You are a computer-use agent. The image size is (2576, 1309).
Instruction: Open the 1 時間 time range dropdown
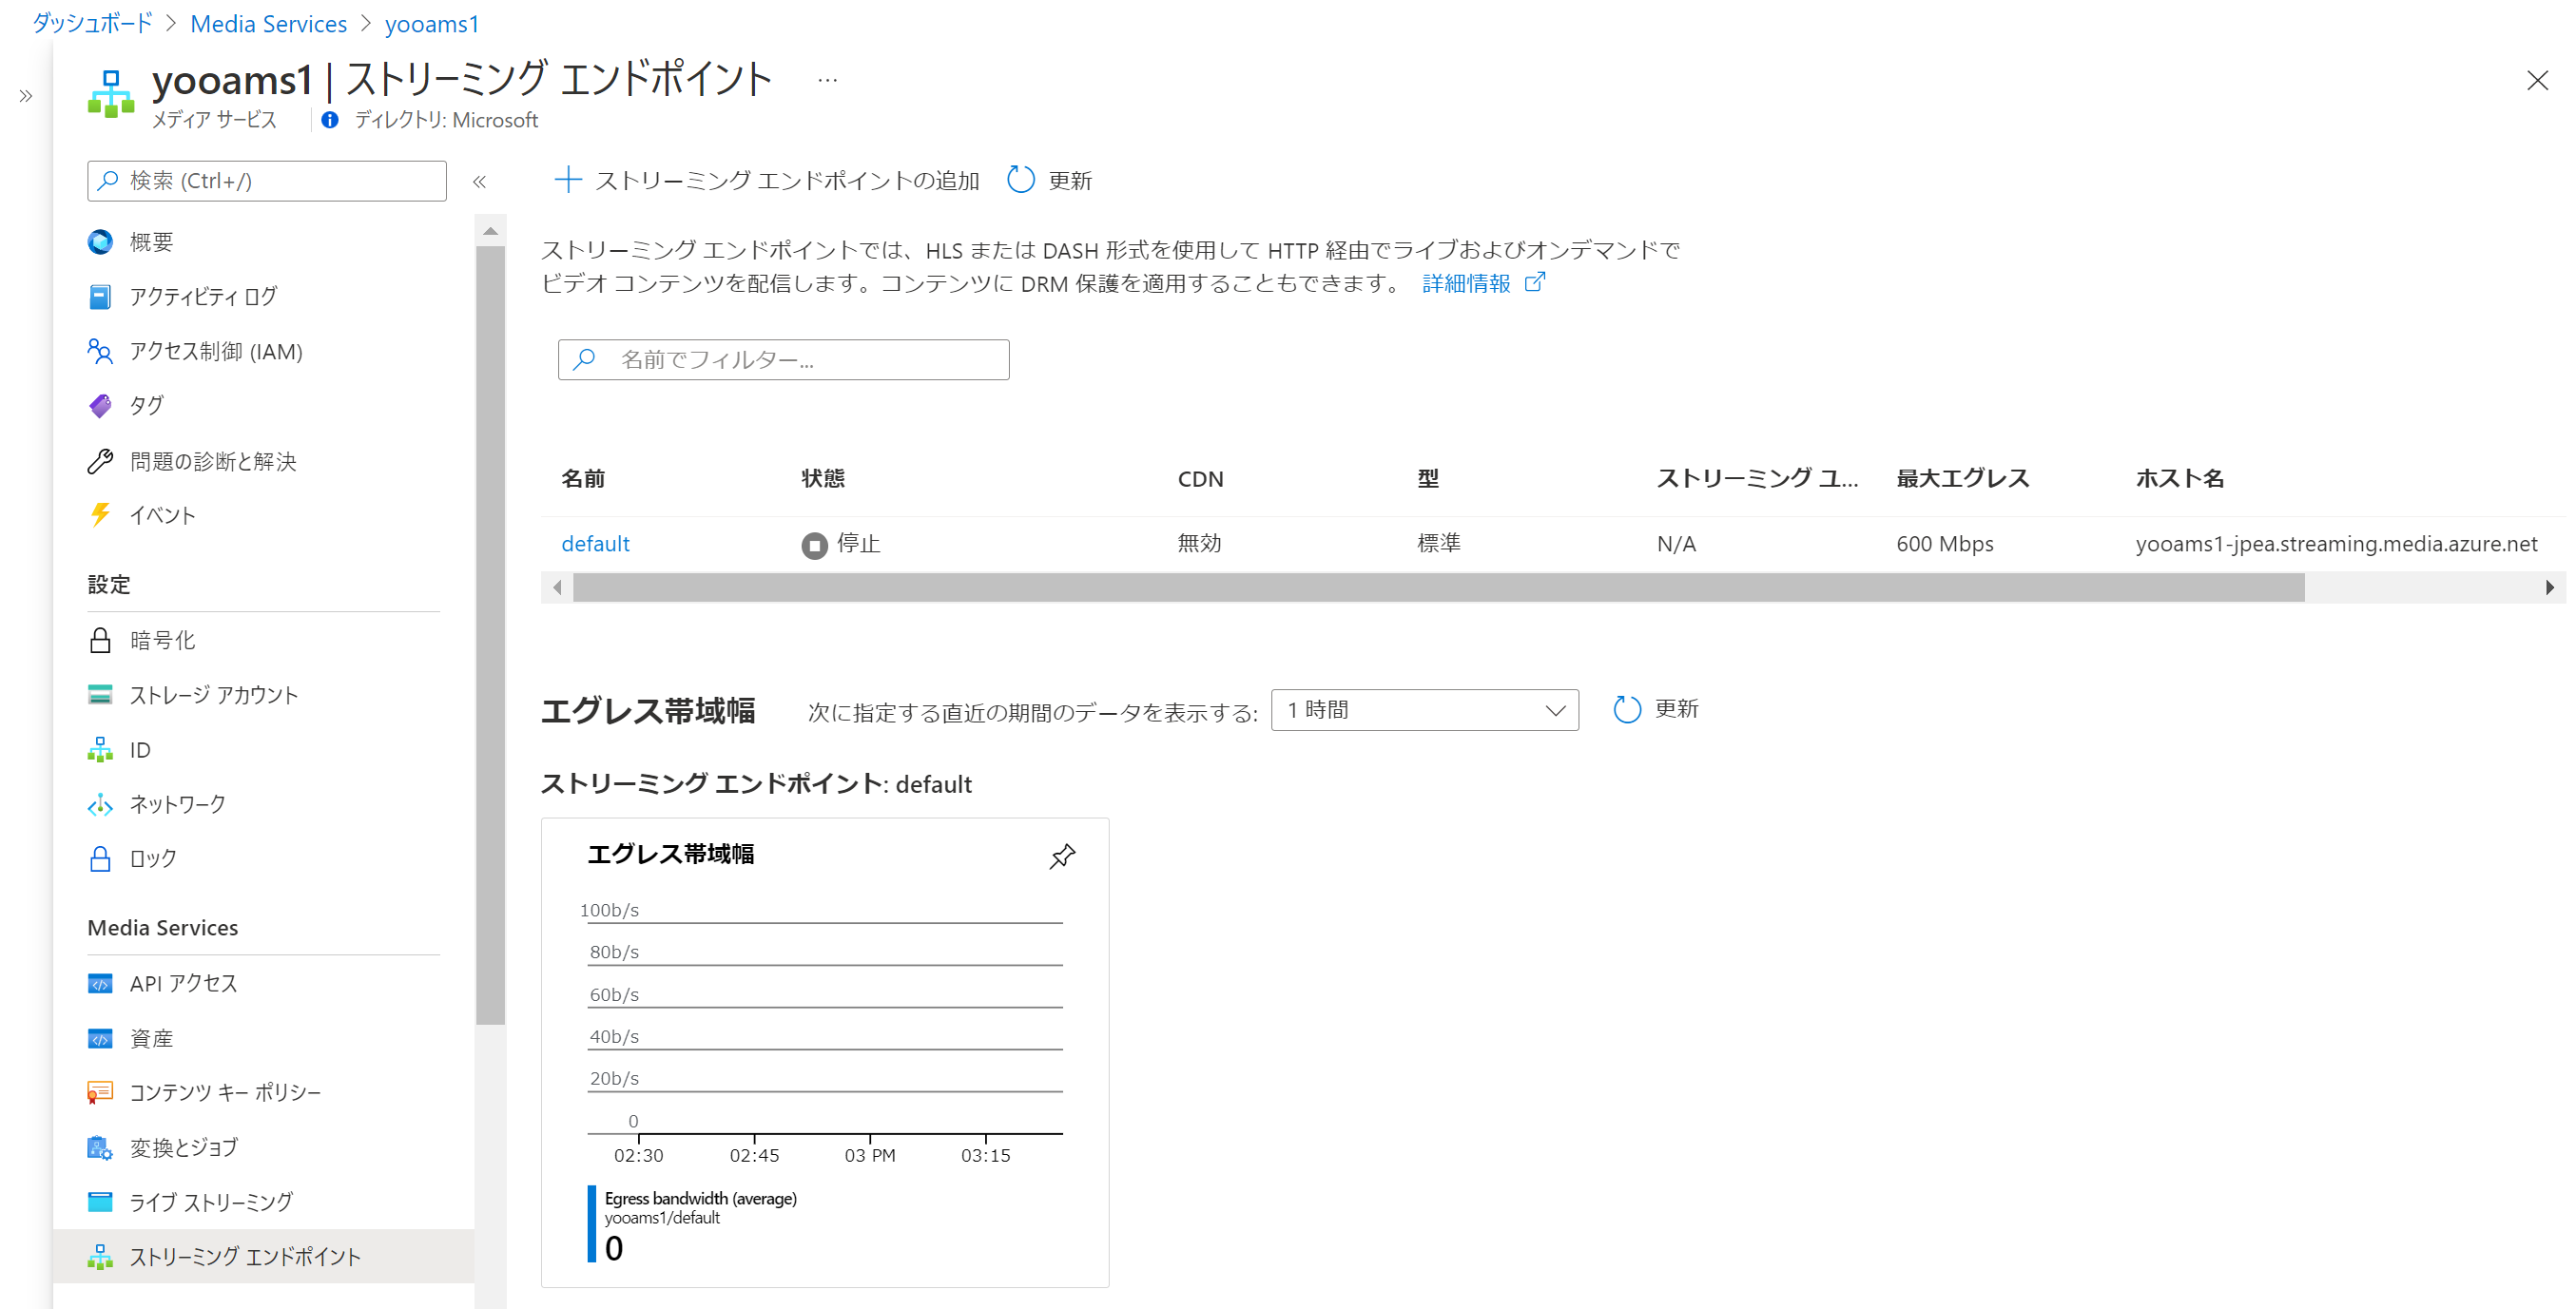(x=1423, y=710)
